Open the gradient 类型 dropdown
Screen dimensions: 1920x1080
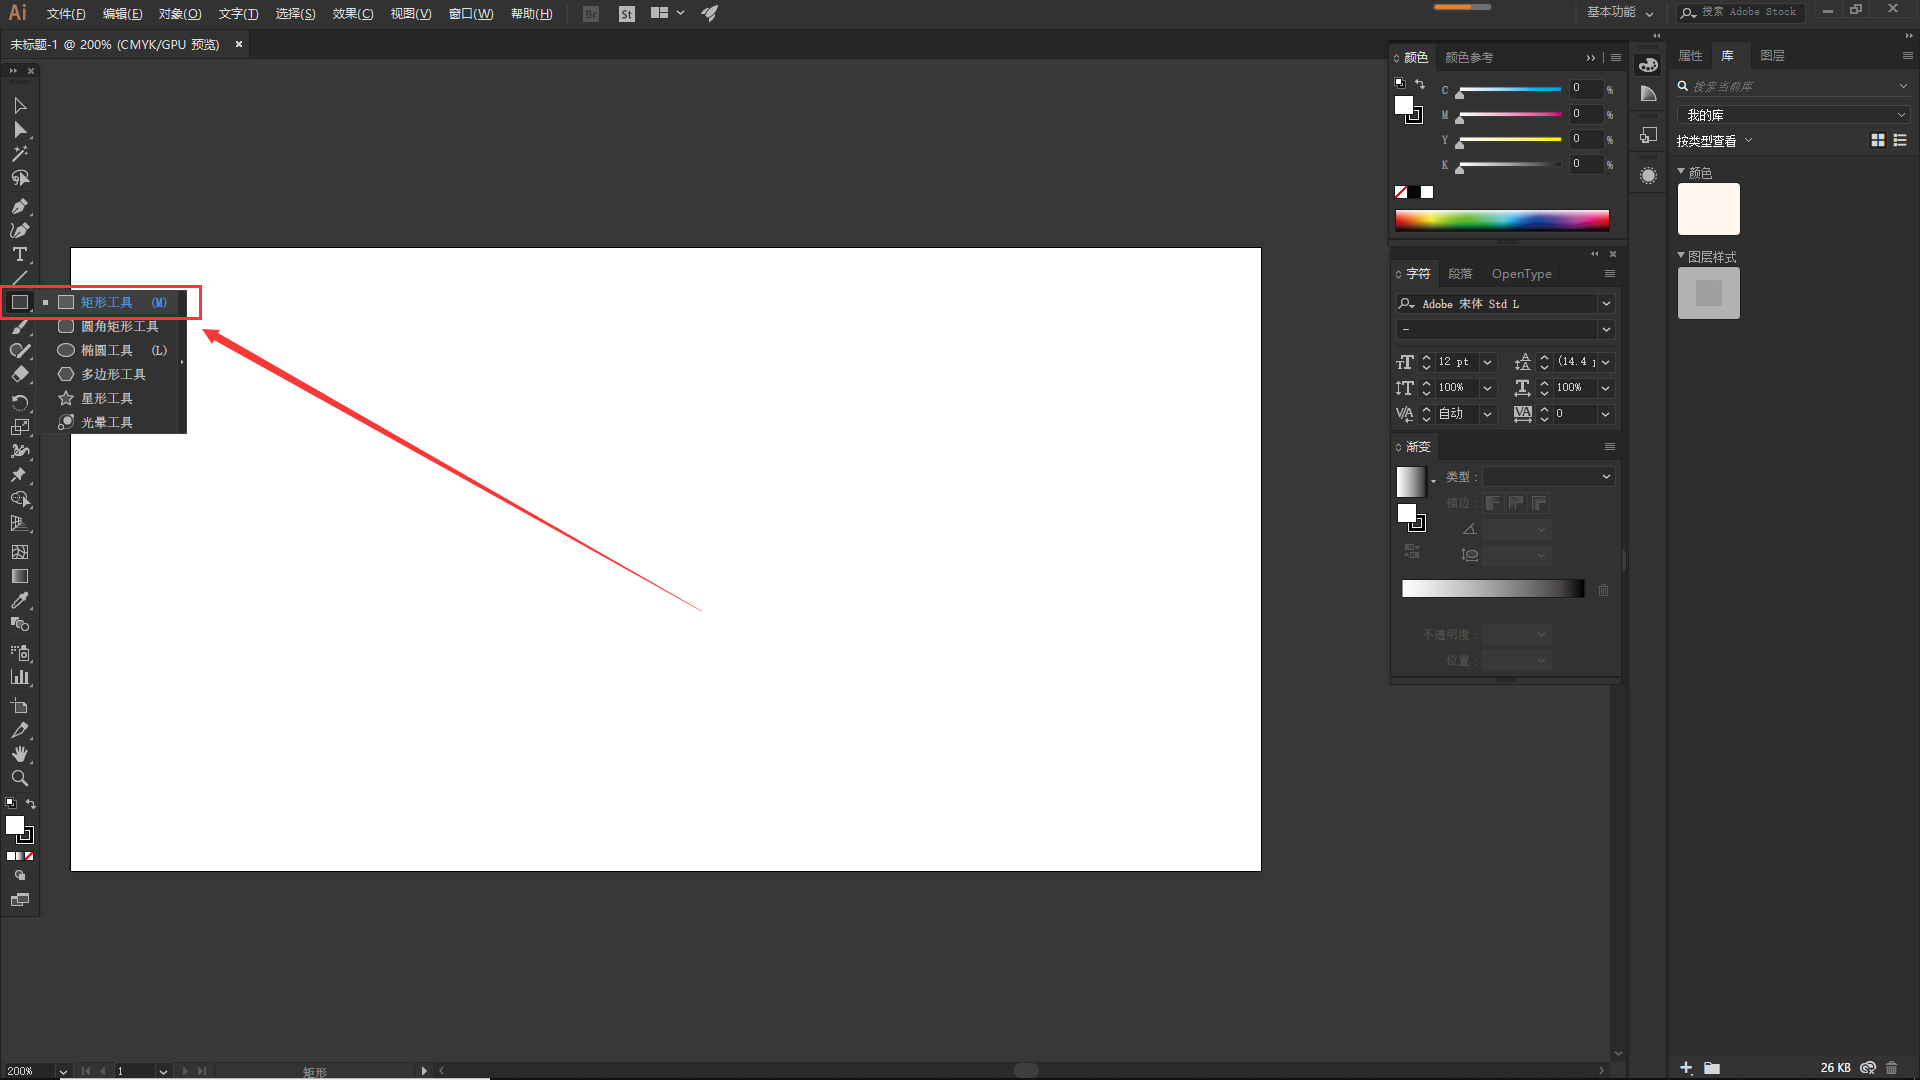click(x=1548, y=477)
